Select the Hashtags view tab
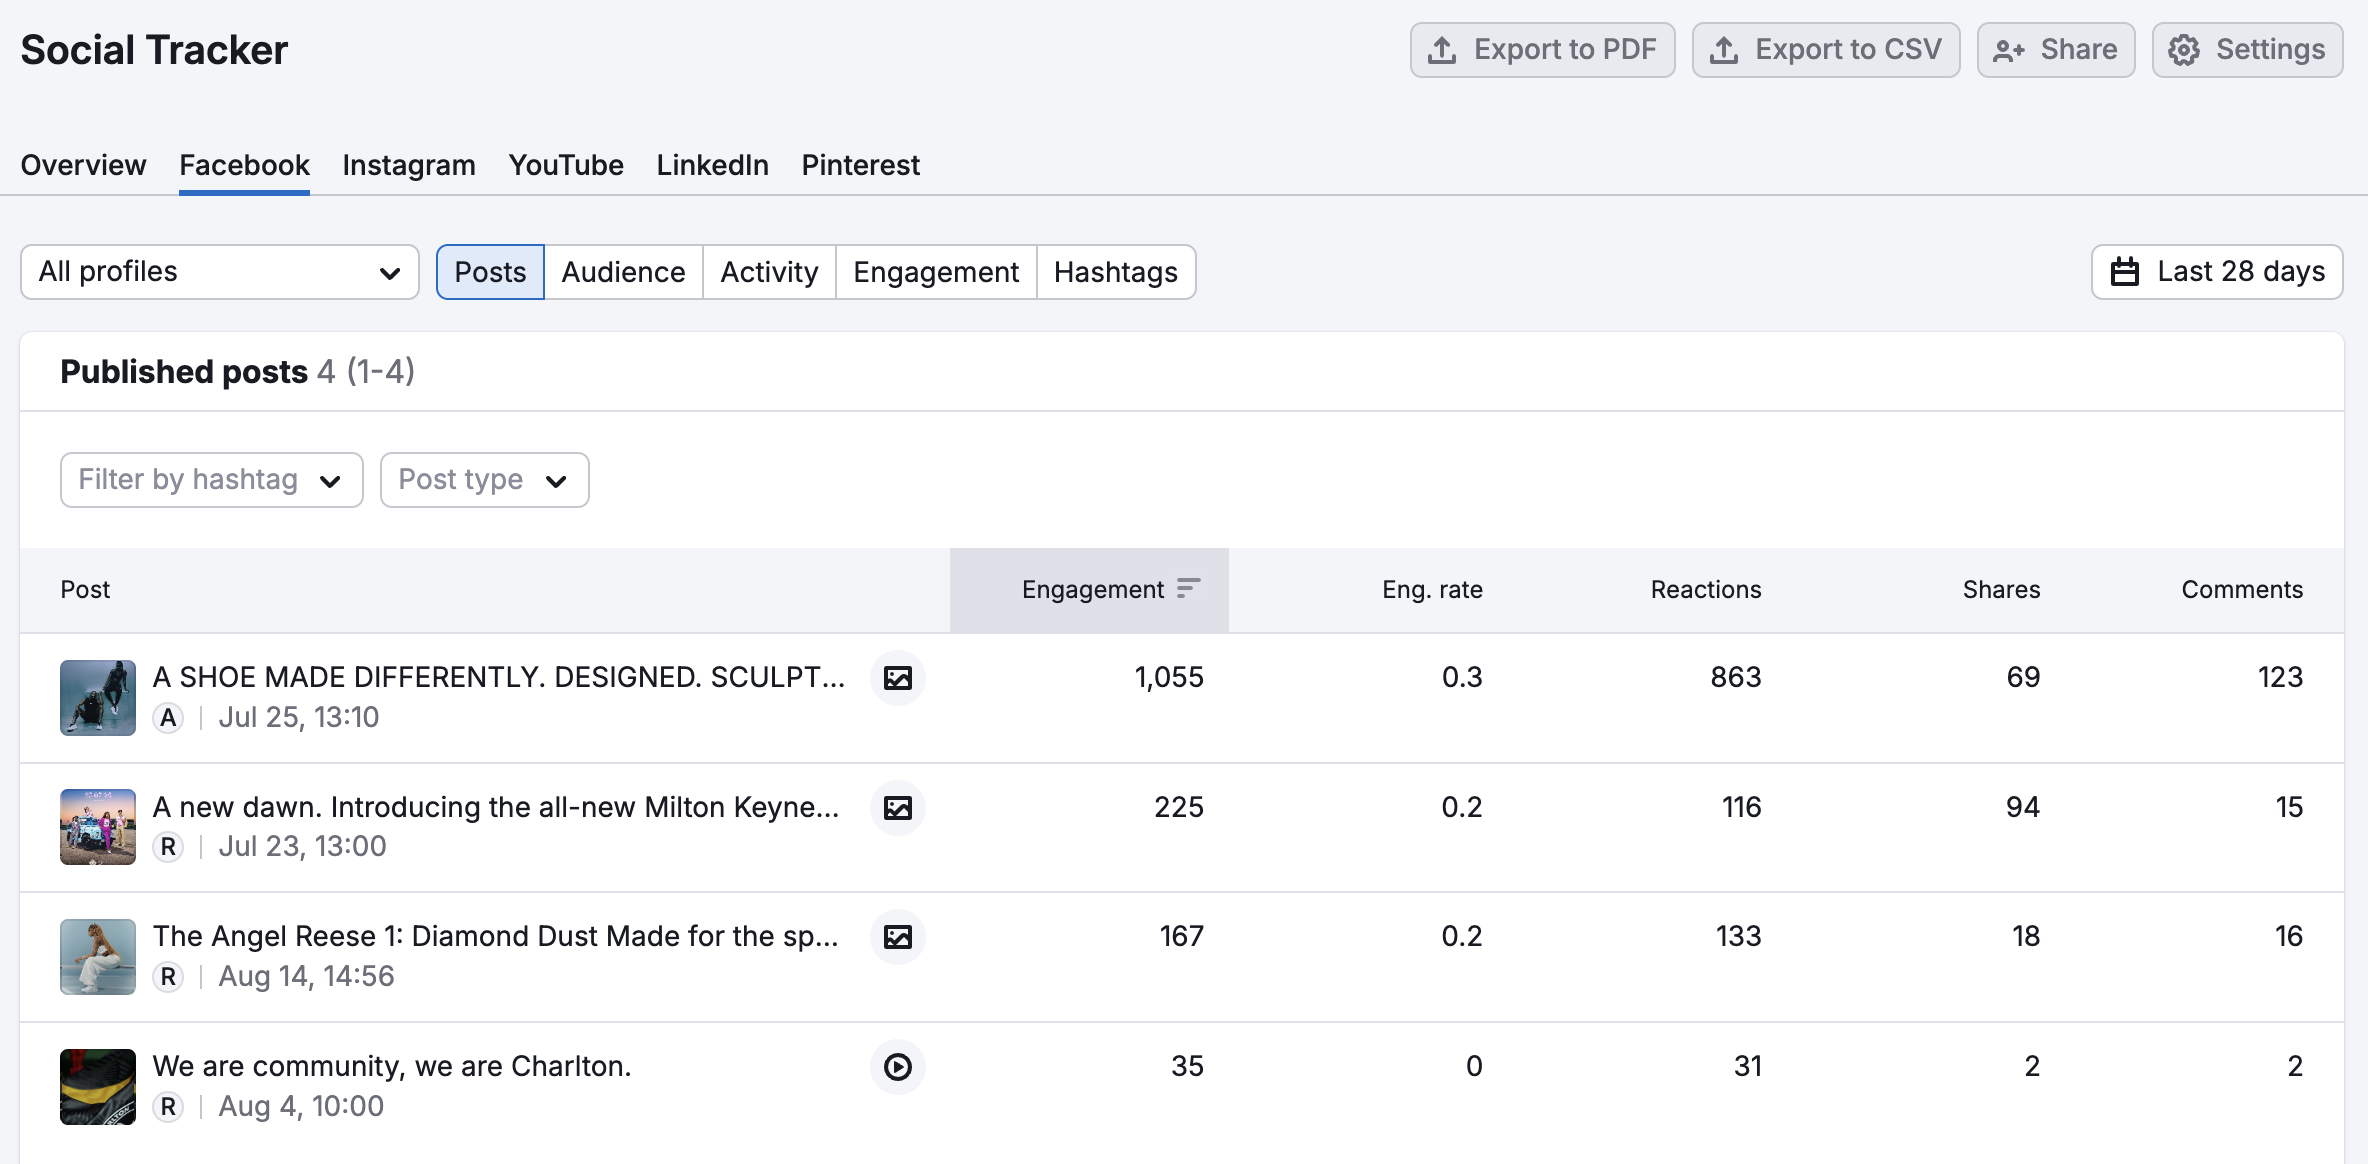 (1116, 271)
